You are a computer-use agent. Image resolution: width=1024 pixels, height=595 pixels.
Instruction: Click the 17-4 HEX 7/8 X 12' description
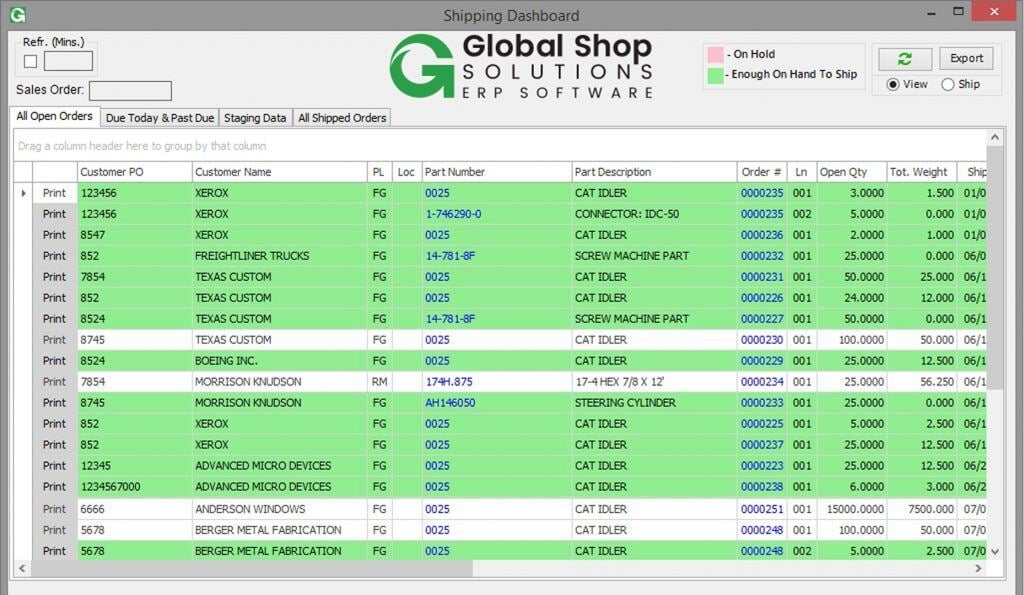coord(654,381)
